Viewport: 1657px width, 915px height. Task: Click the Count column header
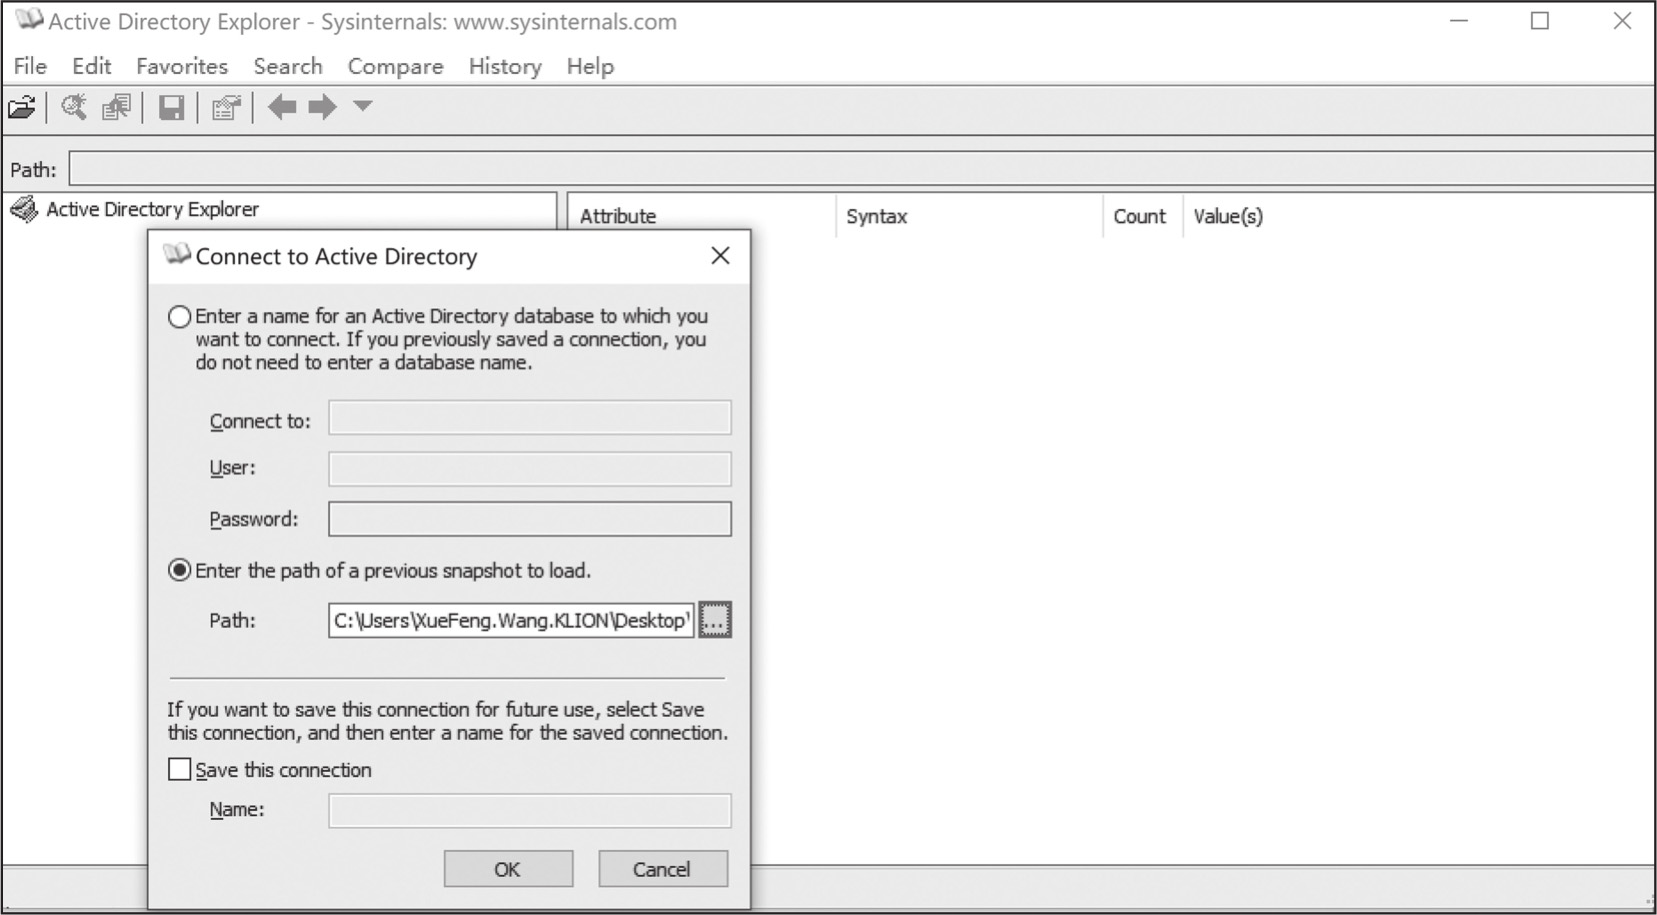pos(1142,216)
